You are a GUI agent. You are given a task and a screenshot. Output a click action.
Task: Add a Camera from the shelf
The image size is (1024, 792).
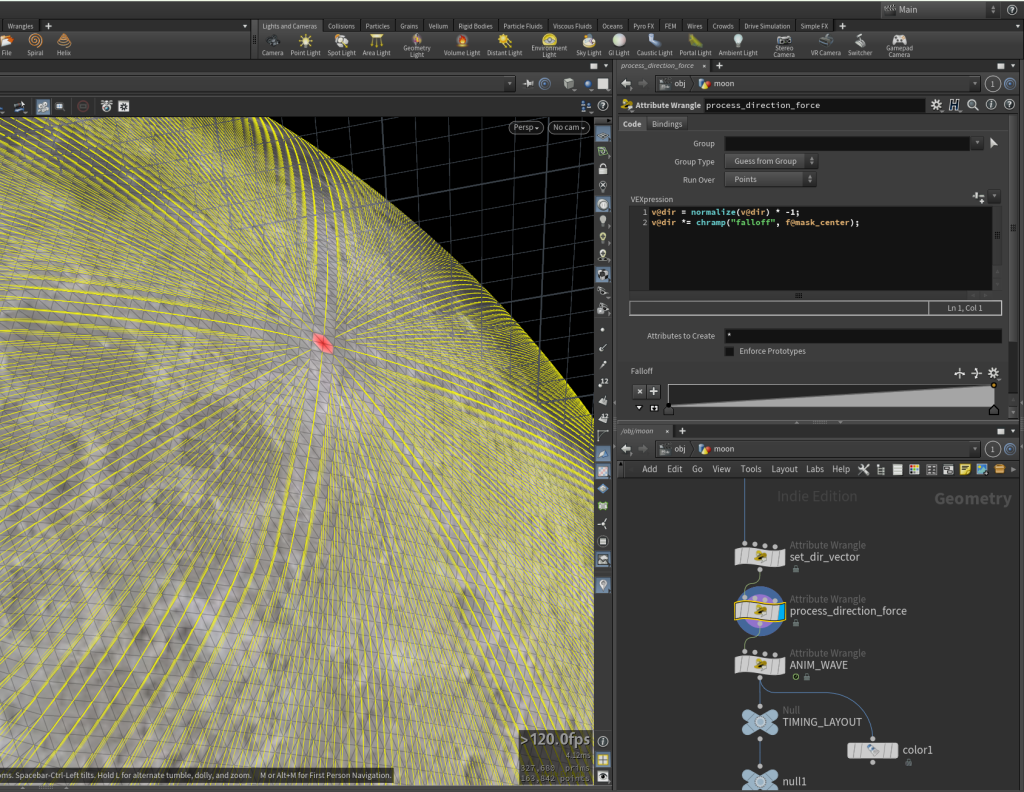click(272, 45)
